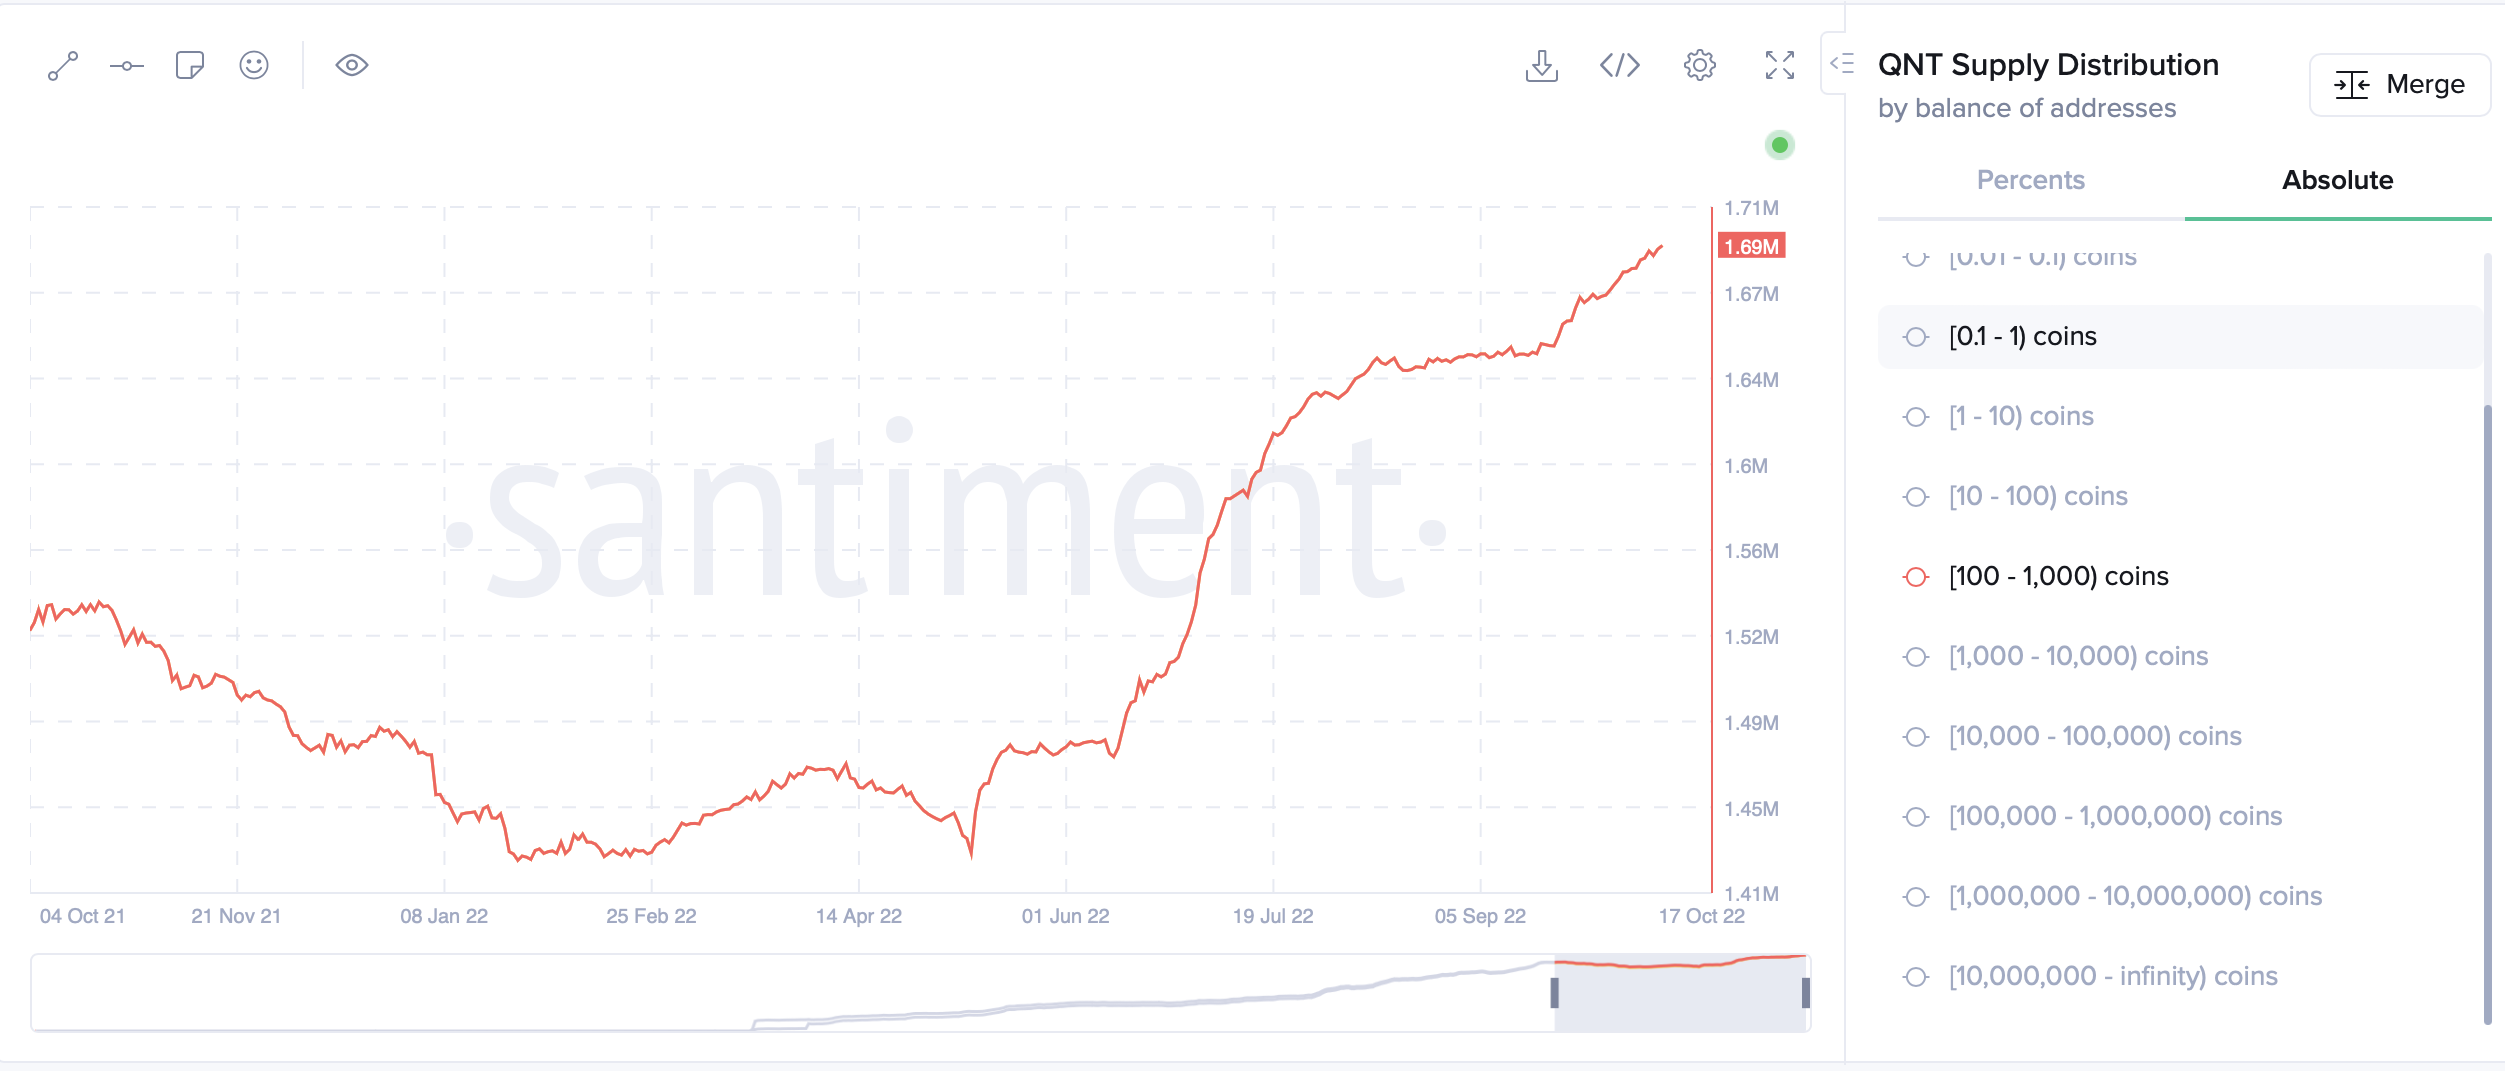Image resolution: width=2505 pixels, height=1071 pixels.
Task: Enter fullscreen chart mode
Action: (1780, 66)
